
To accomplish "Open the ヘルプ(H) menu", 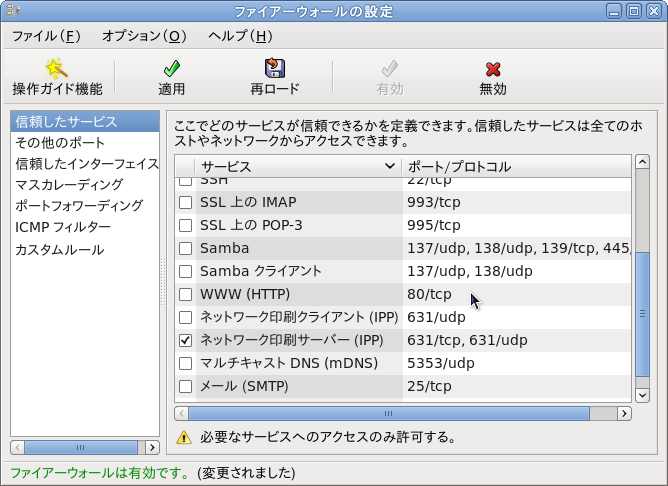I will 240,36.
